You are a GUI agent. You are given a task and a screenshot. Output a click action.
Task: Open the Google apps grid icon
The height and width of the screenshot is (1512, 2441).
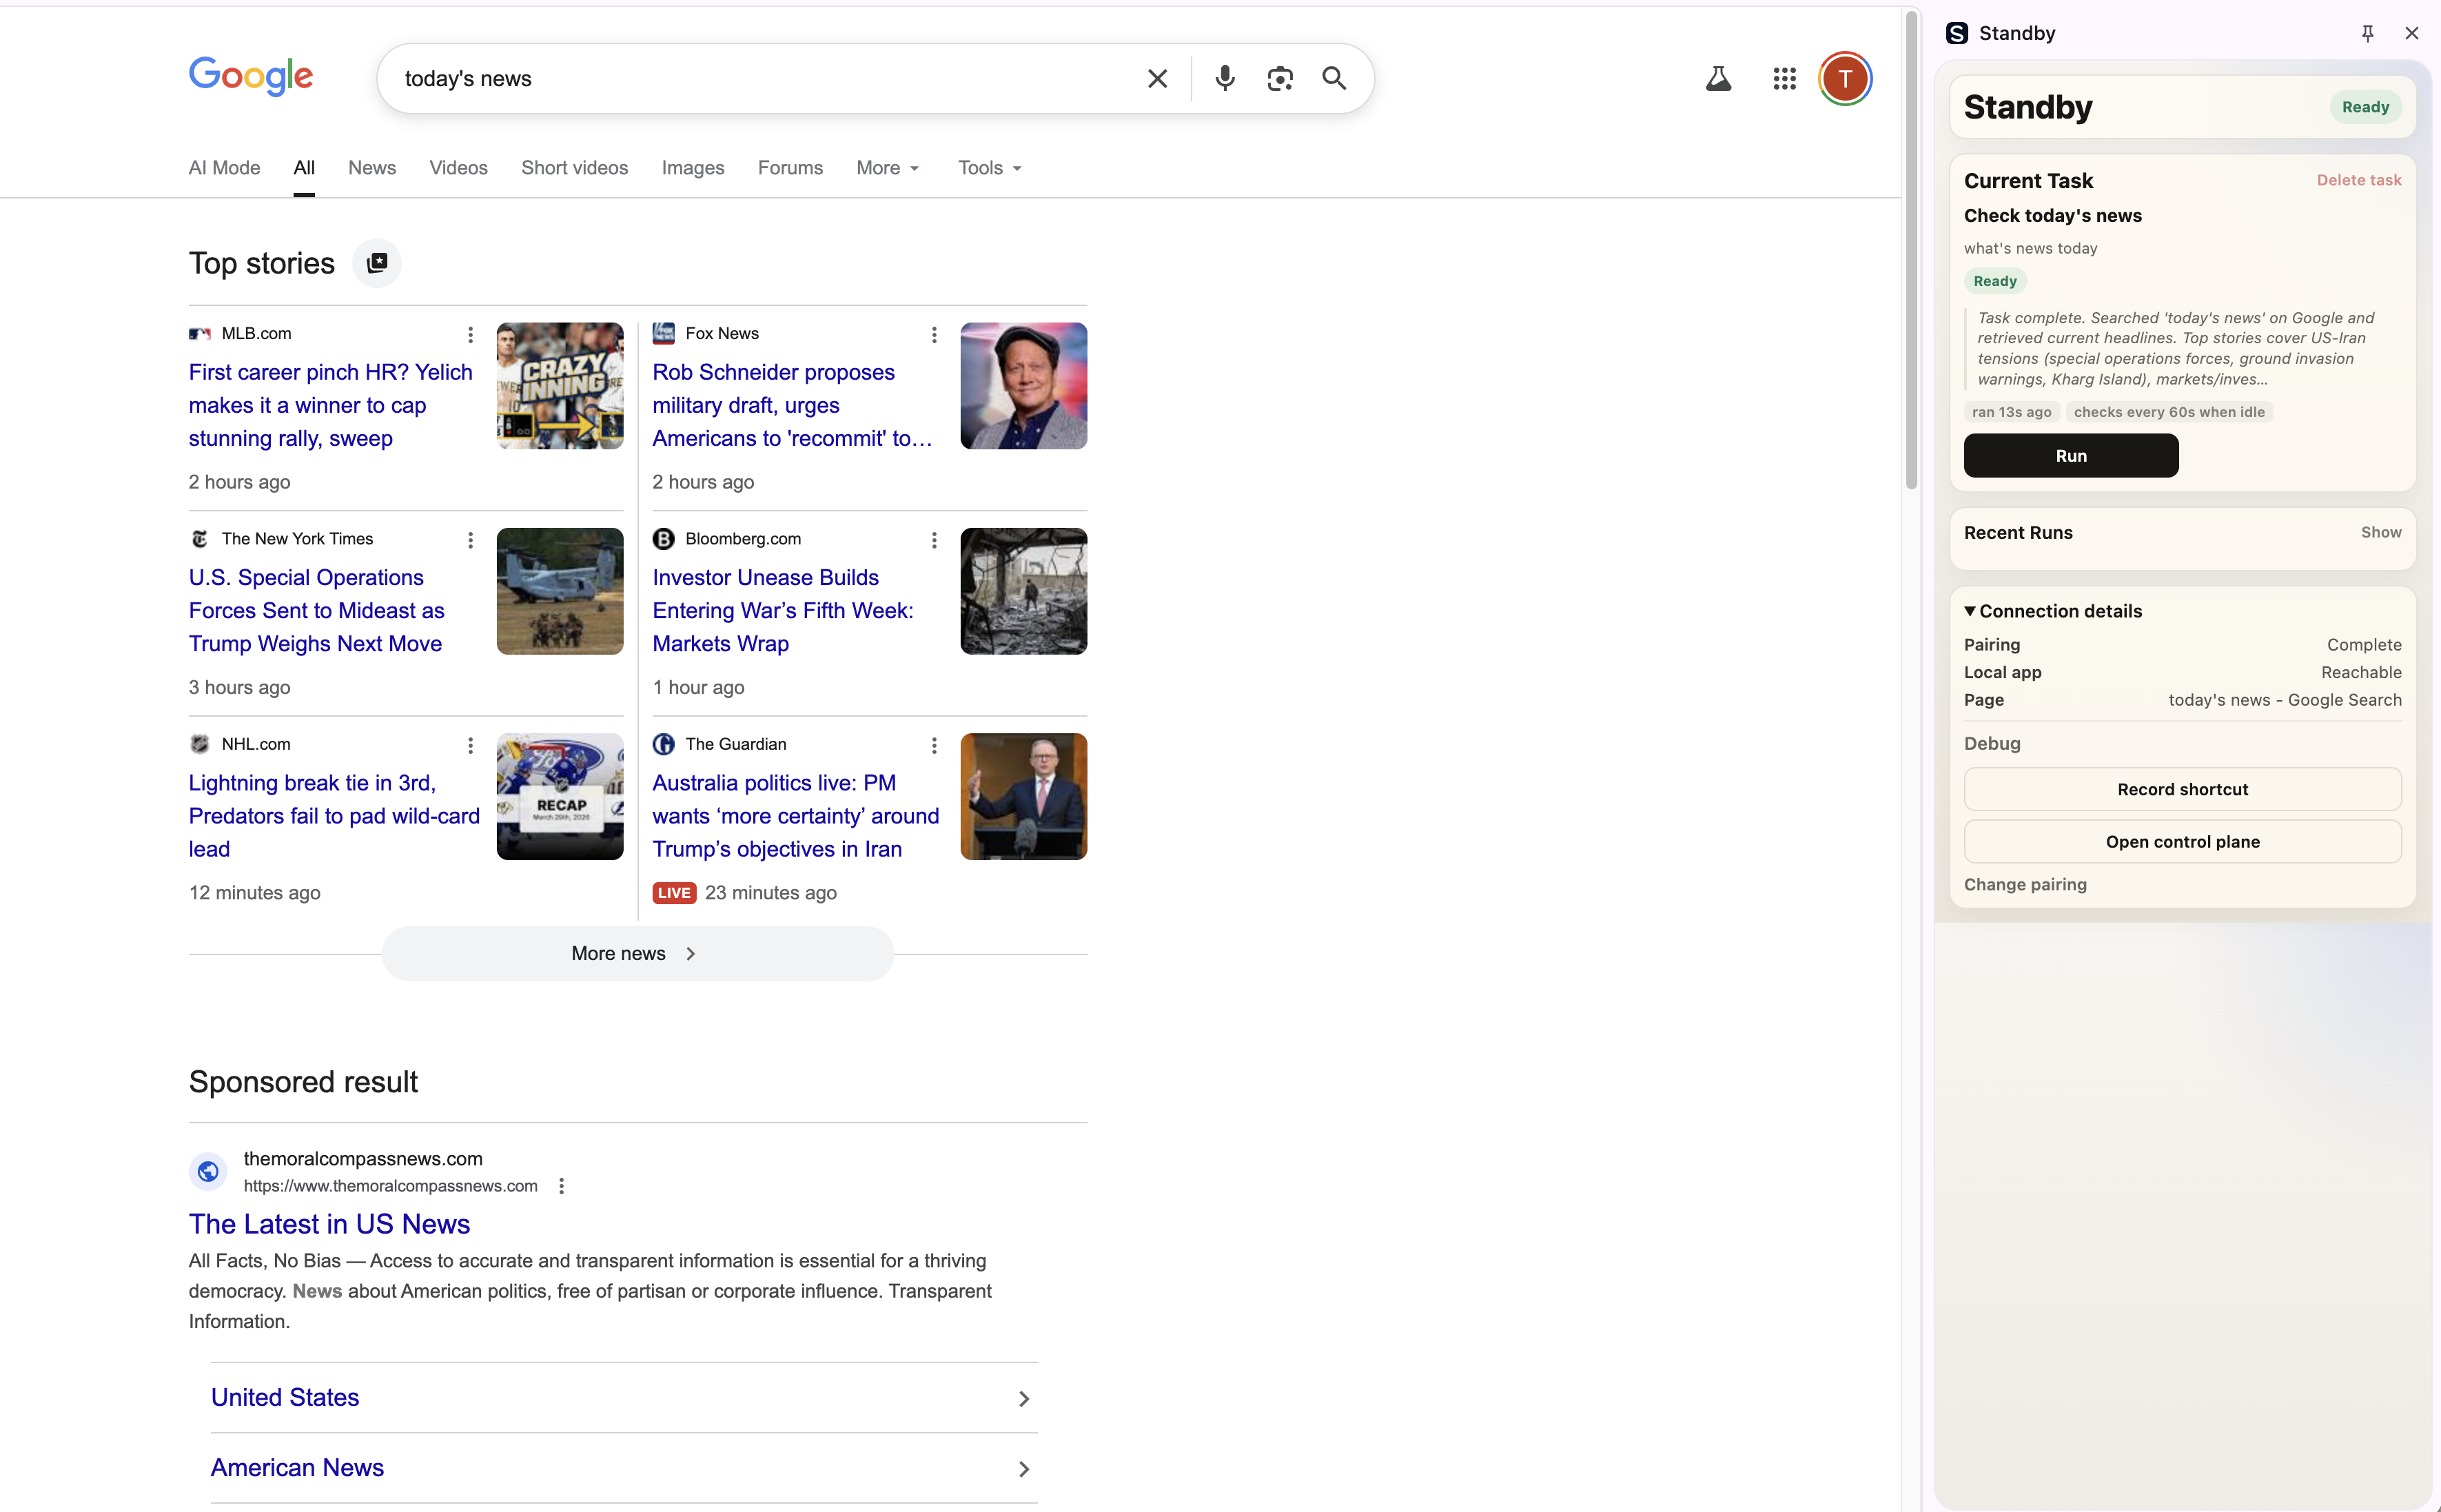(1784, 78)
